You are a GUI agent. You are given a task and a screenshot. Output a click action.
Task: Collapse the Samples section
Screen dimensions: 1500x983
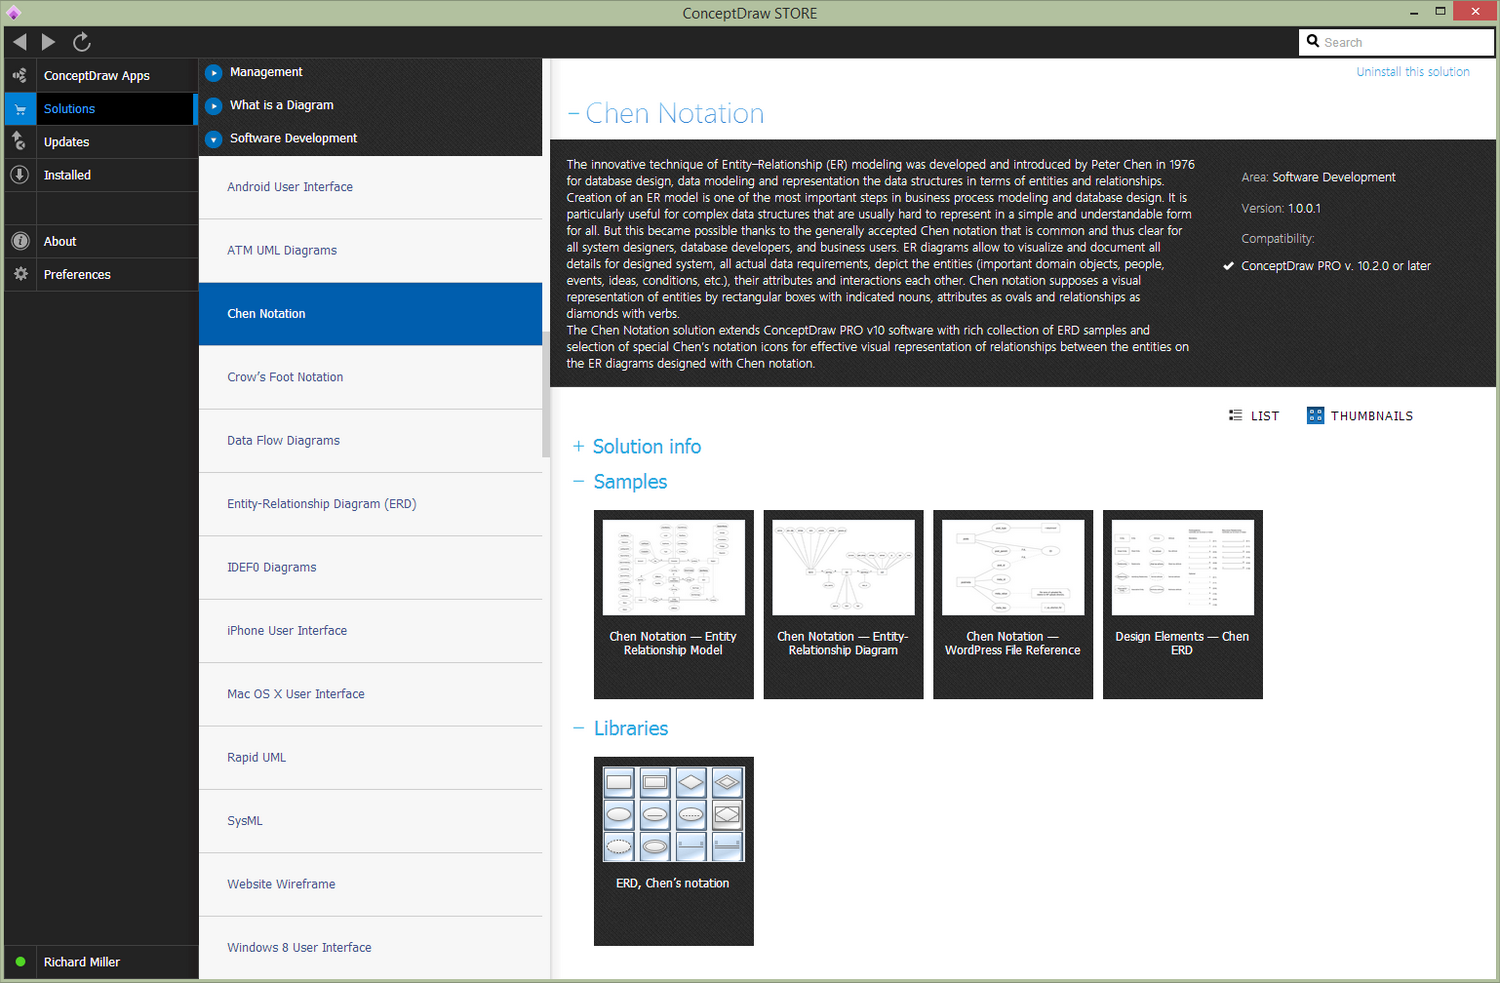(x=578, y=481)
